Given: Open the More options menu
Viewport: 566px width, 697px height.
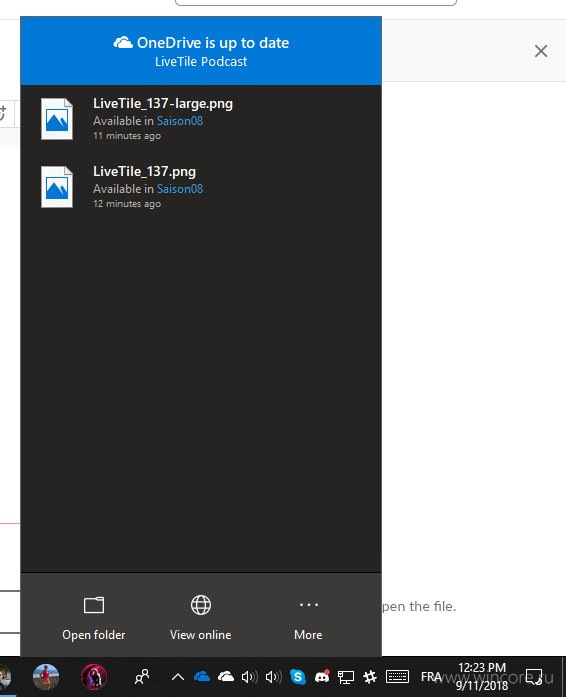Looking at the screenshot, I should pos(308,617).
